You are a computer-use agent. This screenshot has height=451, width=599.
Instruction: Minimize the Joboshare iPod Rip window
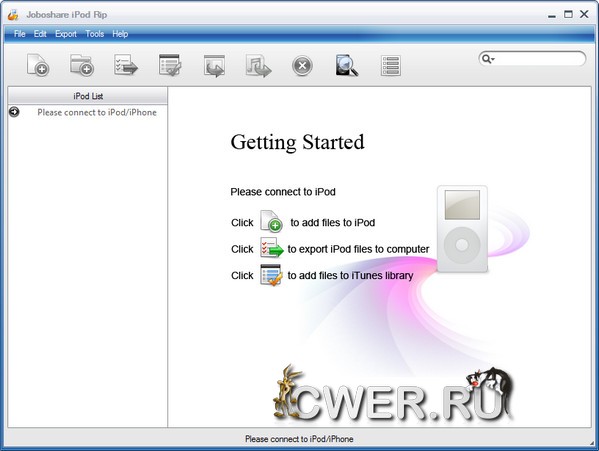tap(552, 15)
